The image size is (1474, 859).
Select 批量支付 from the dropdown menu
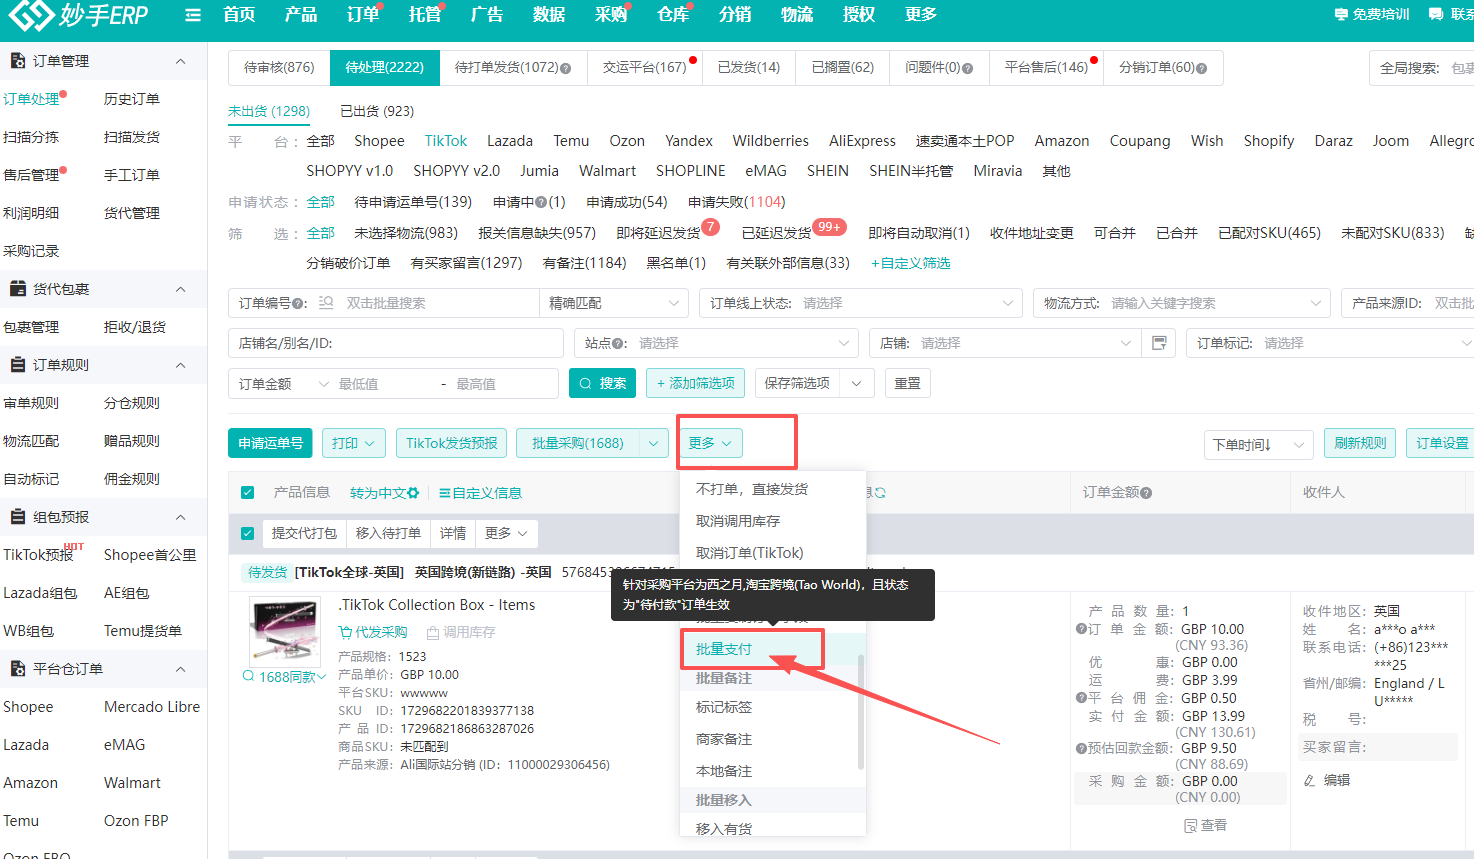point(724,649)
